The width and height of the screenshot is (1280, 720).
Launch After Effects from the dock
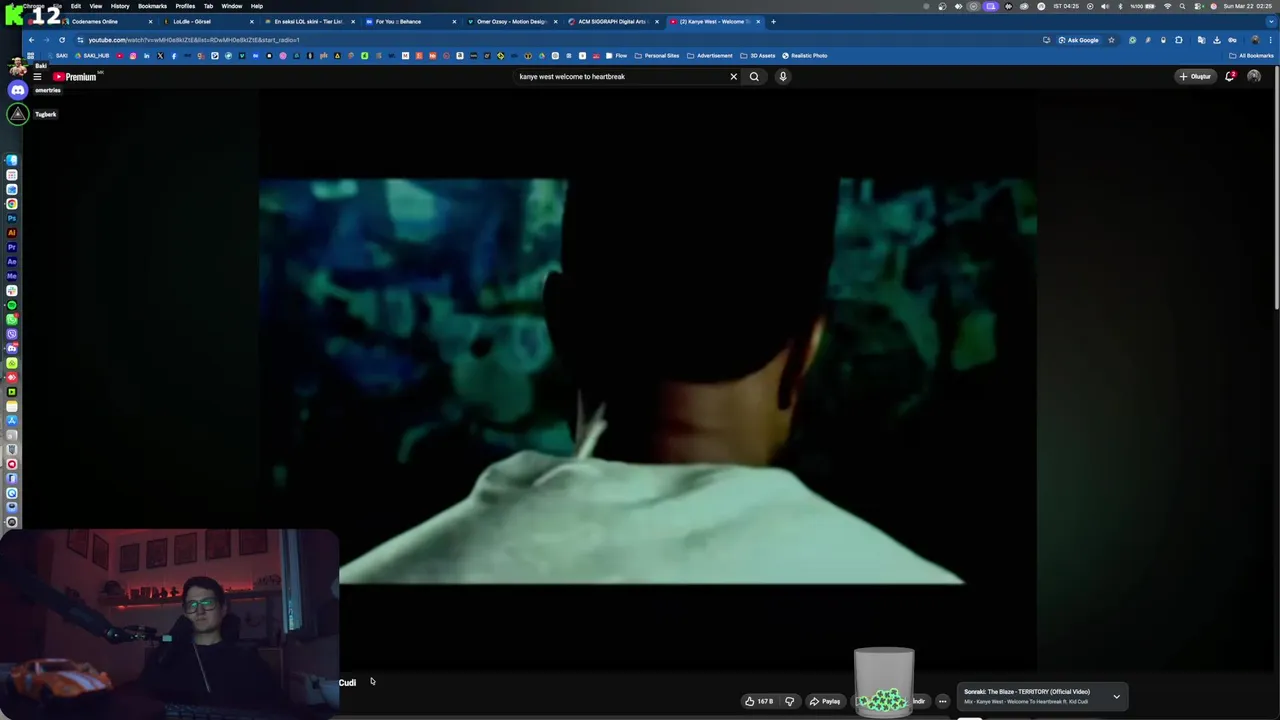point(12,261)
